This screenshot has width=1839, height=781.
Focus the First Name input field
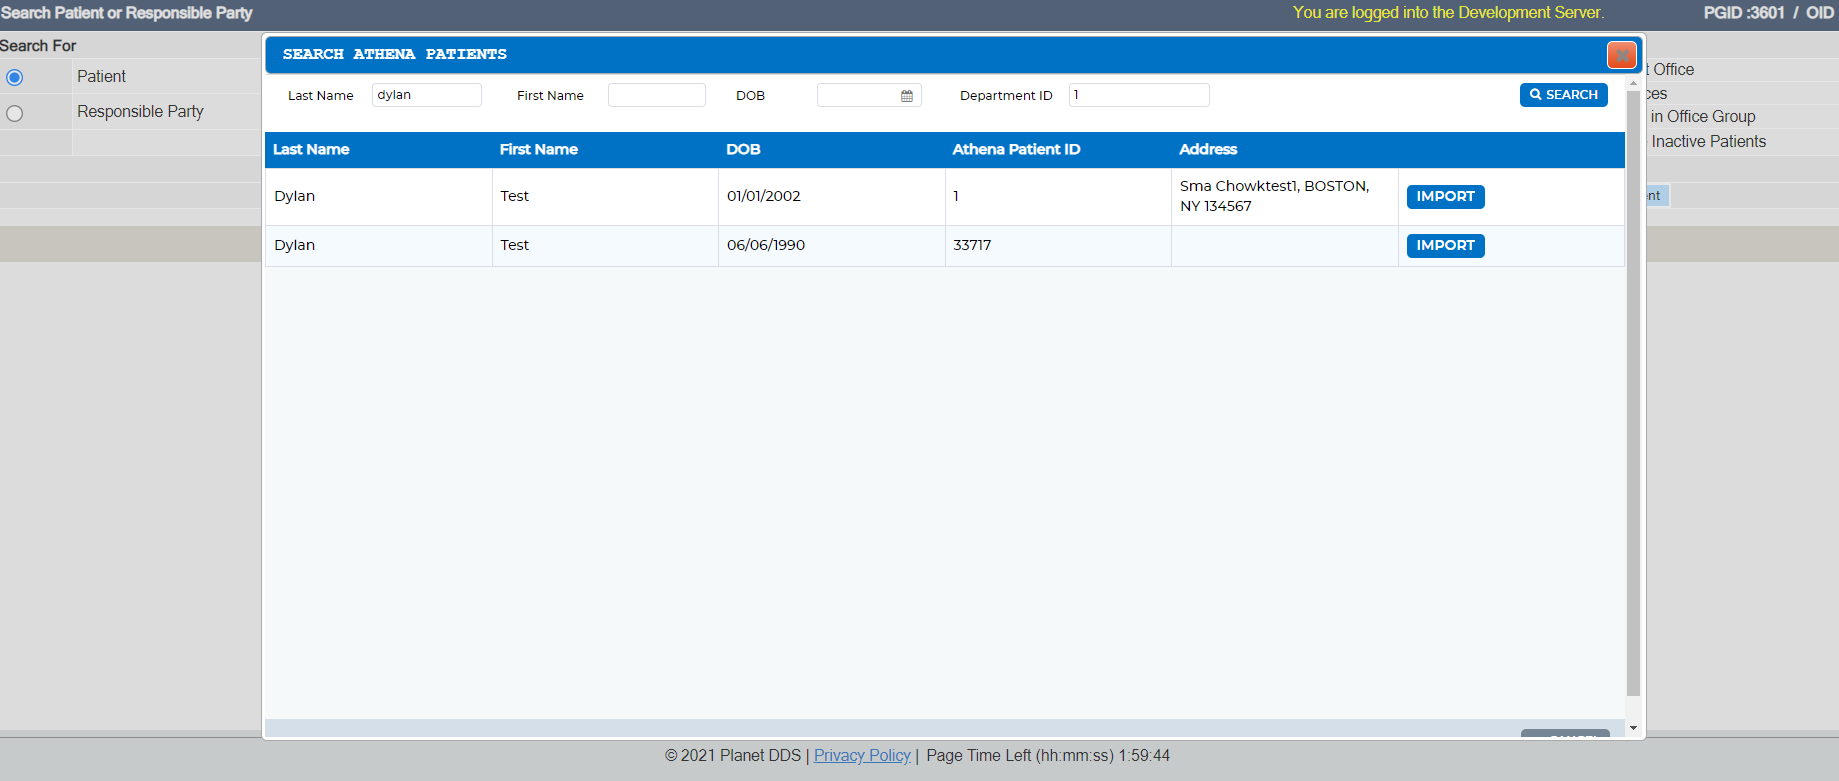657,95
